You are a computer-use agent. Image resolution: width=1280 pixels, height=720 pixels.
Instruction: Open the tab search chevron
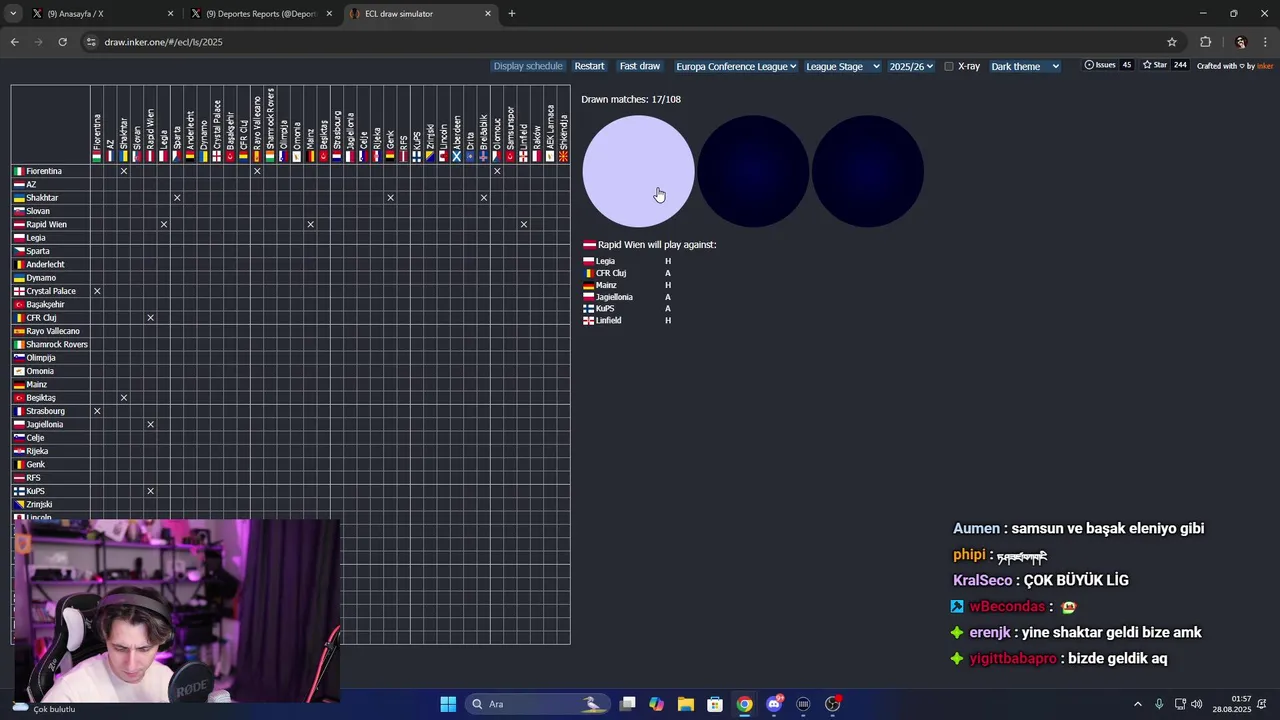click(12, 14)
